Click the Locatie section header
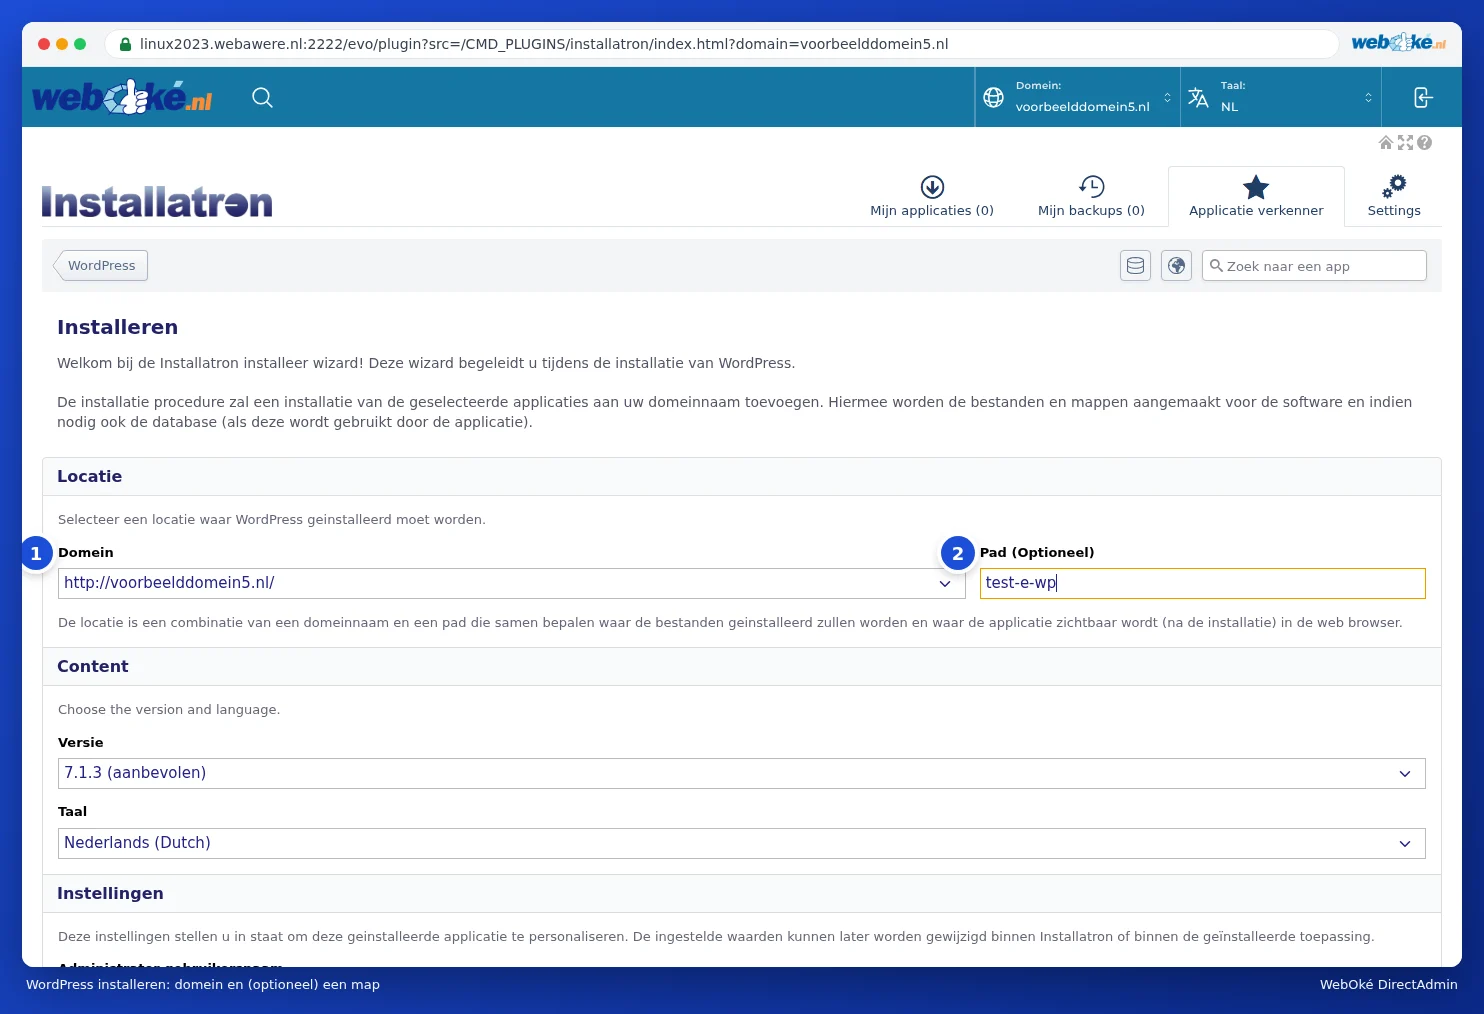The width and height of the screenshot is (1484, 1014). coord(742,477)
